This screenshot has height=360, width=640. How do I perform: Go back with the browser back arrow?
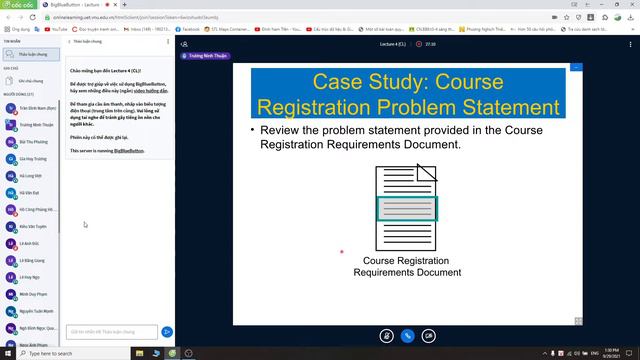[x=8, y=18]
